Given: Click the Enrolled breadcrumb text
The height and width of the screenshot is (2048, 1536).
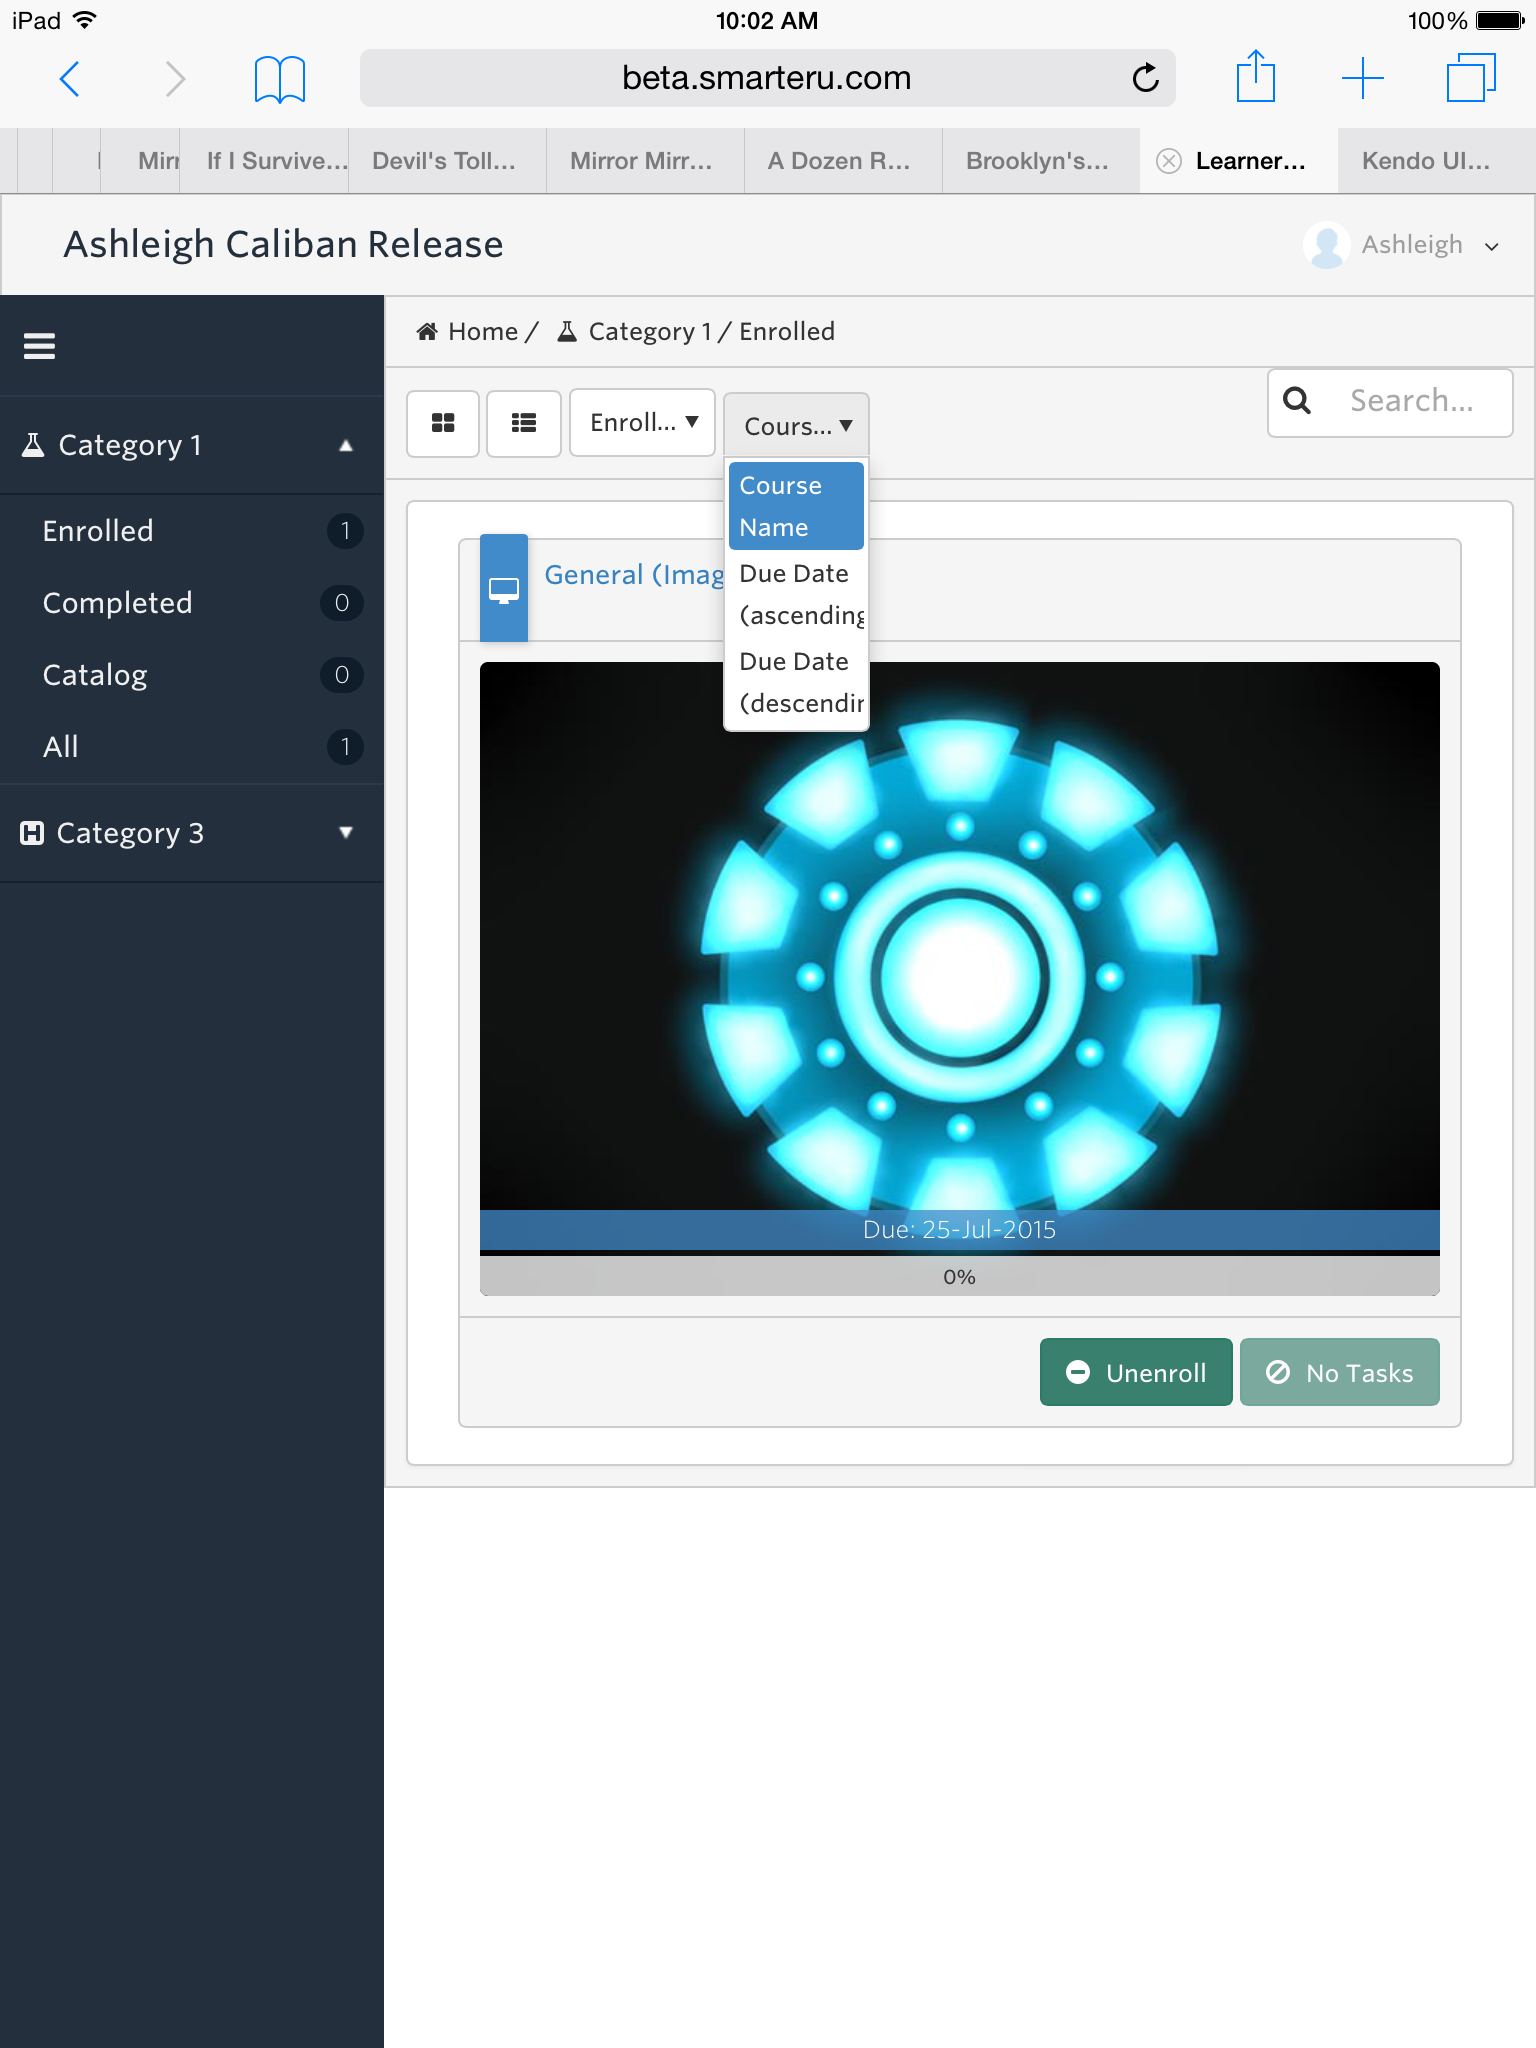Looking at the screenshot, I should point(787,331).
